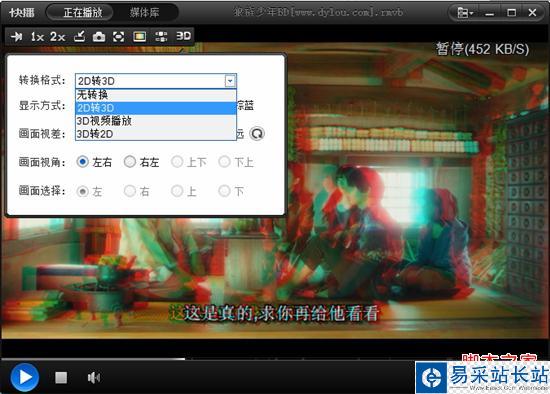Image resolution: width=550 pixels, height=394 pixels.
Task: Stop playback with the square button
Action: pyautogui.click(x=61, y=378)
